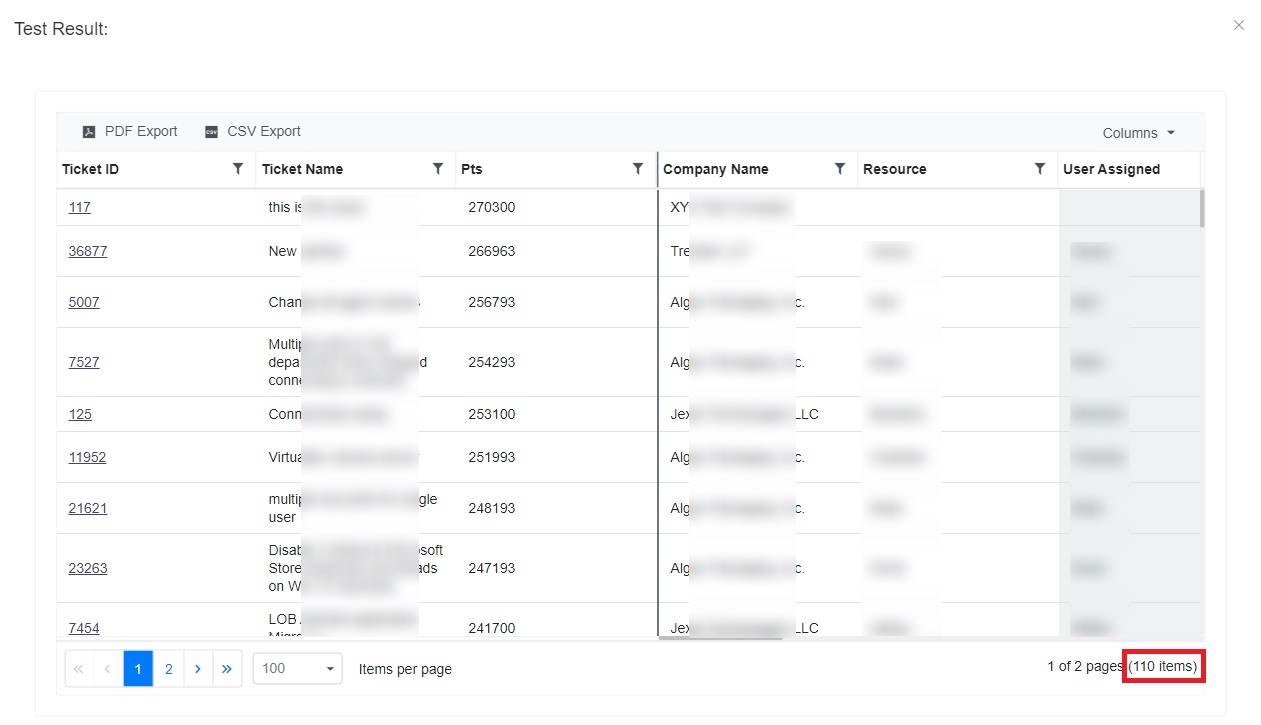The image size is (1261, 725).
Task: Open the Ticket ID column filter
Action: click(x=237, y=169)
